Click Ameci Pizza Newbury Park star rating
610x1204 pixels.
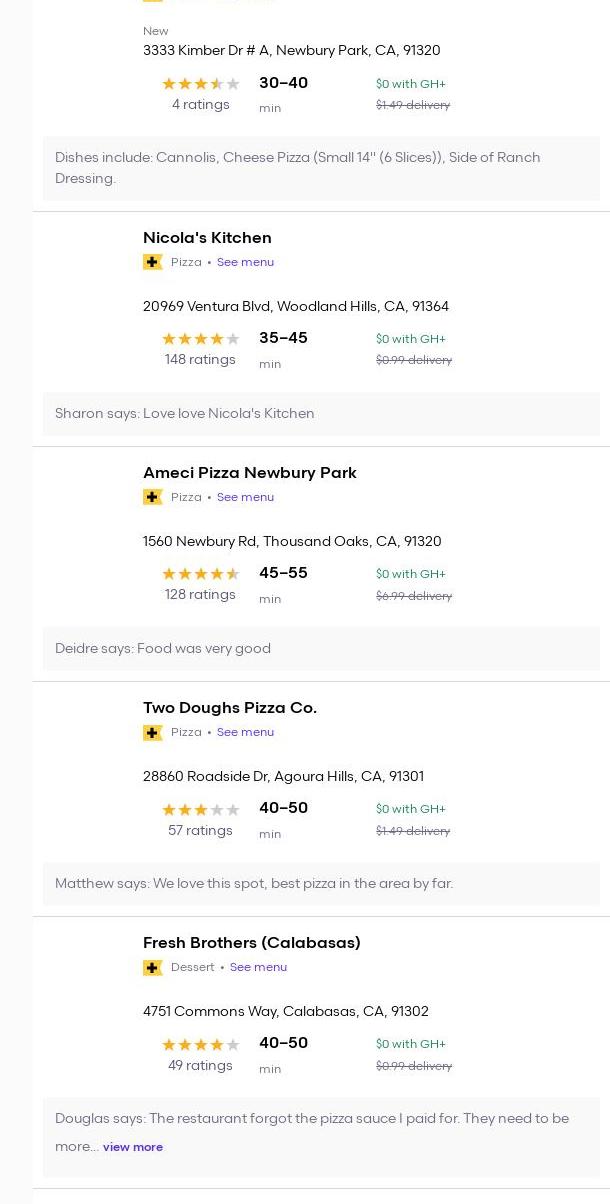click(x=200, y=574)
